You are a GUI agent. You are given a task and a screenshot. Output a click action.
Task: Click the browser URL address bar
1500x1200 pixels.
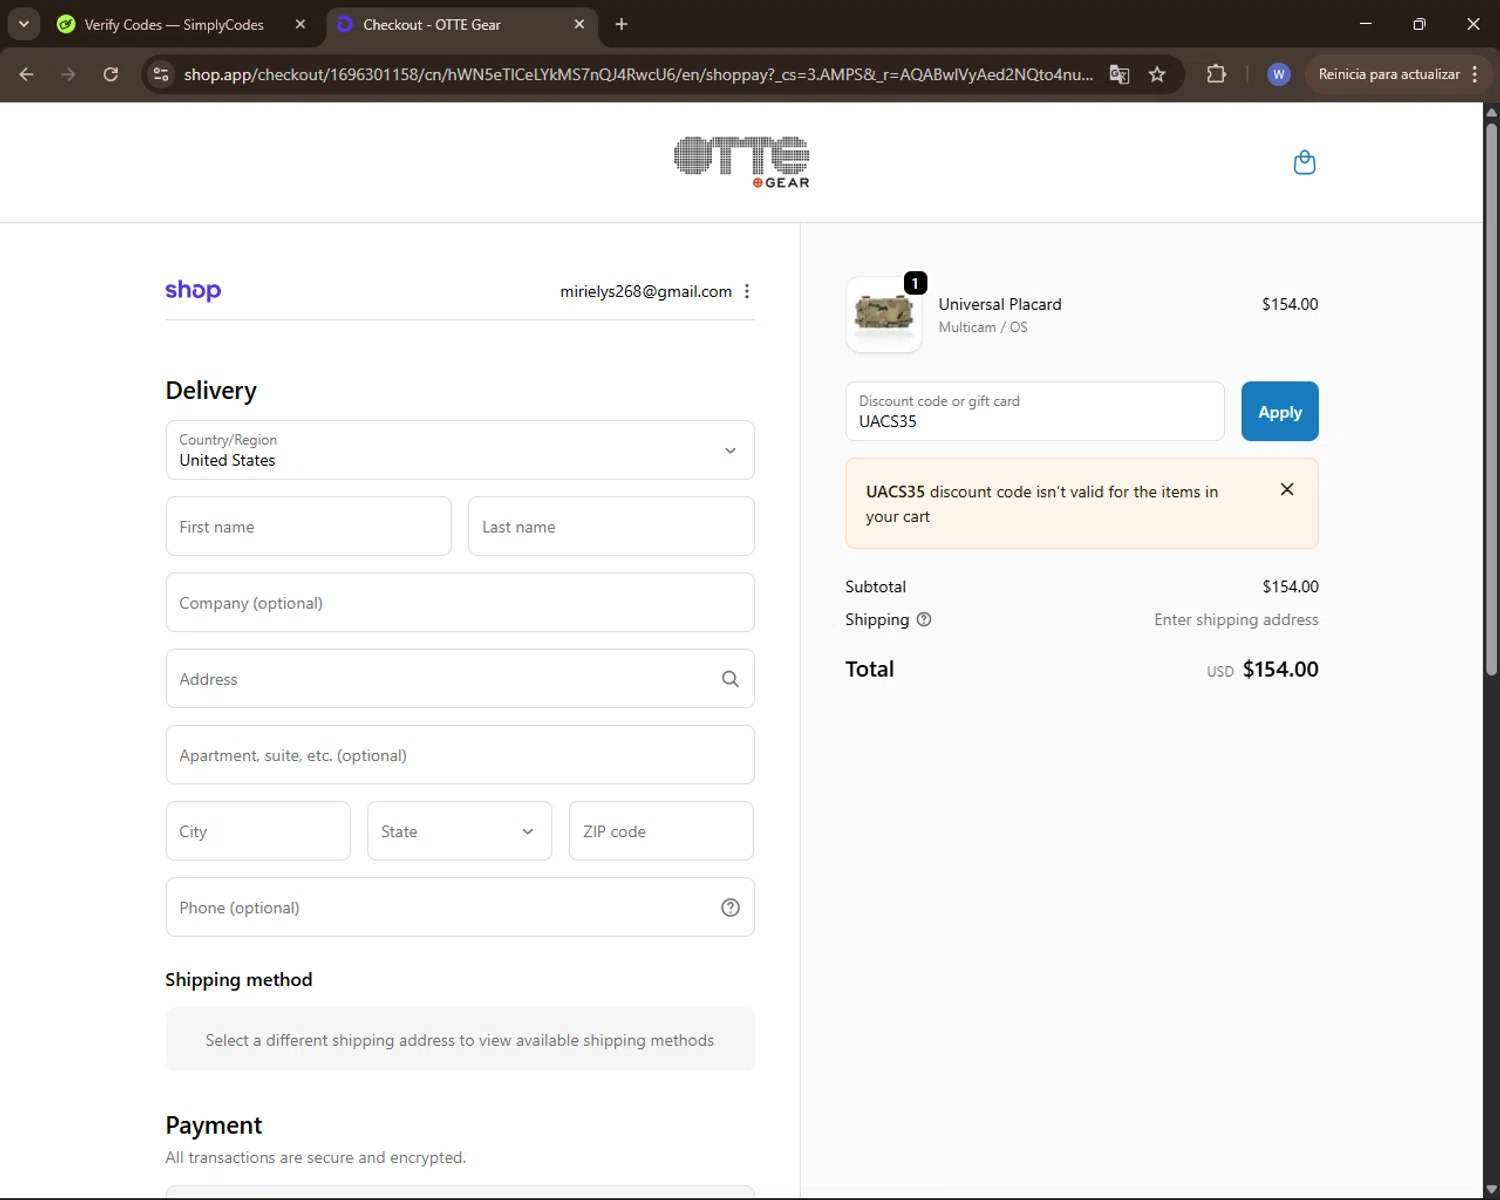[638, 74]
